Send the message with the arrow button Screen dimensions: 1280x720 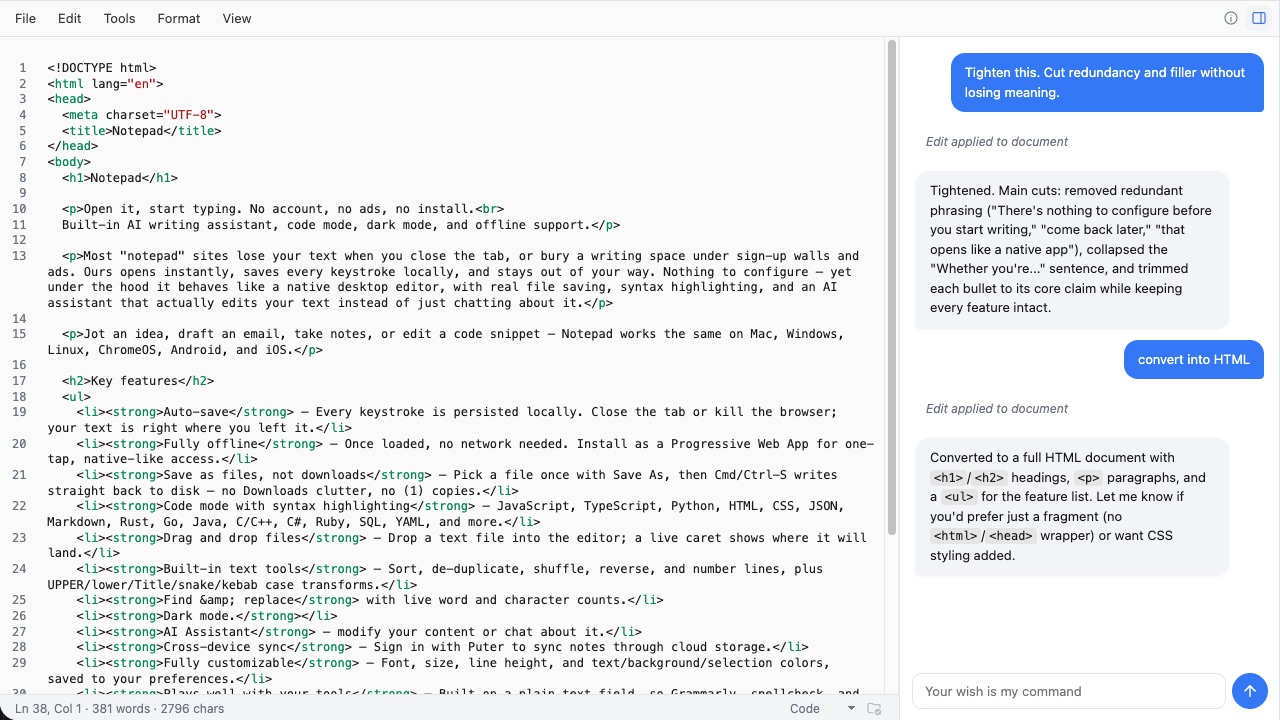[x=1250, y=691]
